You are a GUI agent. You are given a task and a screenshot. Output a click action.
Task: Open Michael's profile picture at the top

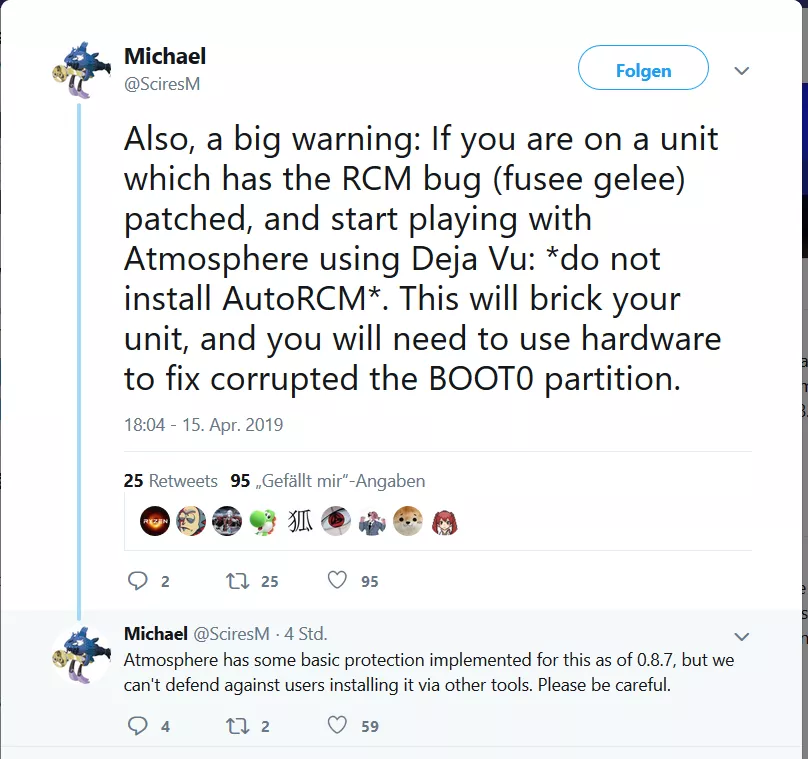(x=81, y=70)
